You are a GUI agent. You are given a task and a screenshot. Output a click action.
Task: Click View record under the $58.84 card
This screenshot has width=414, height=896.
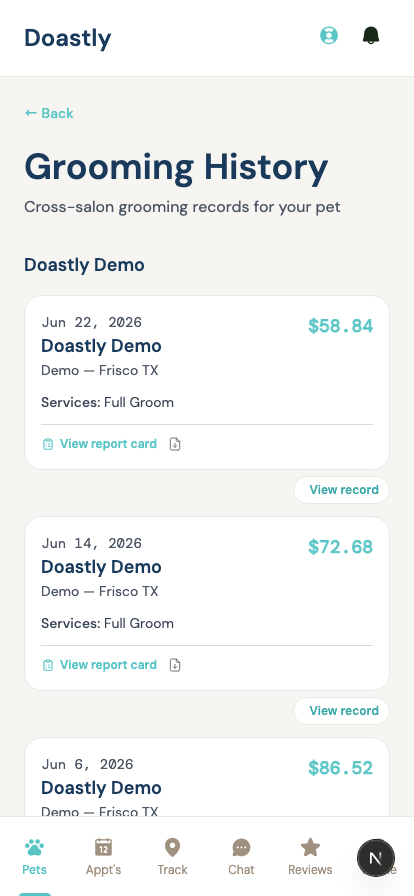click(342, 490)
